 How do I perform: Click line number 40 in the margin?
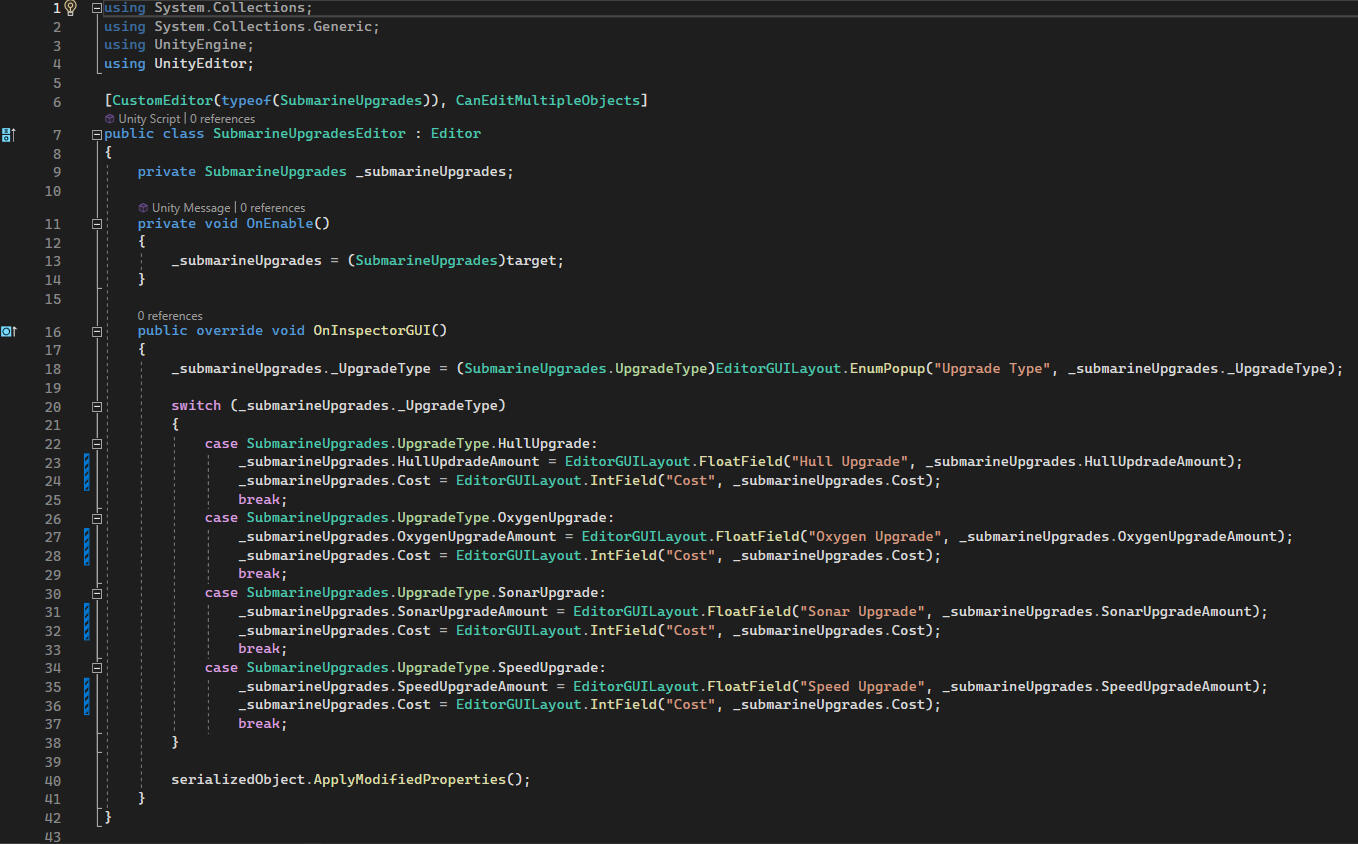pyautogui.click(x=52, y=780)
